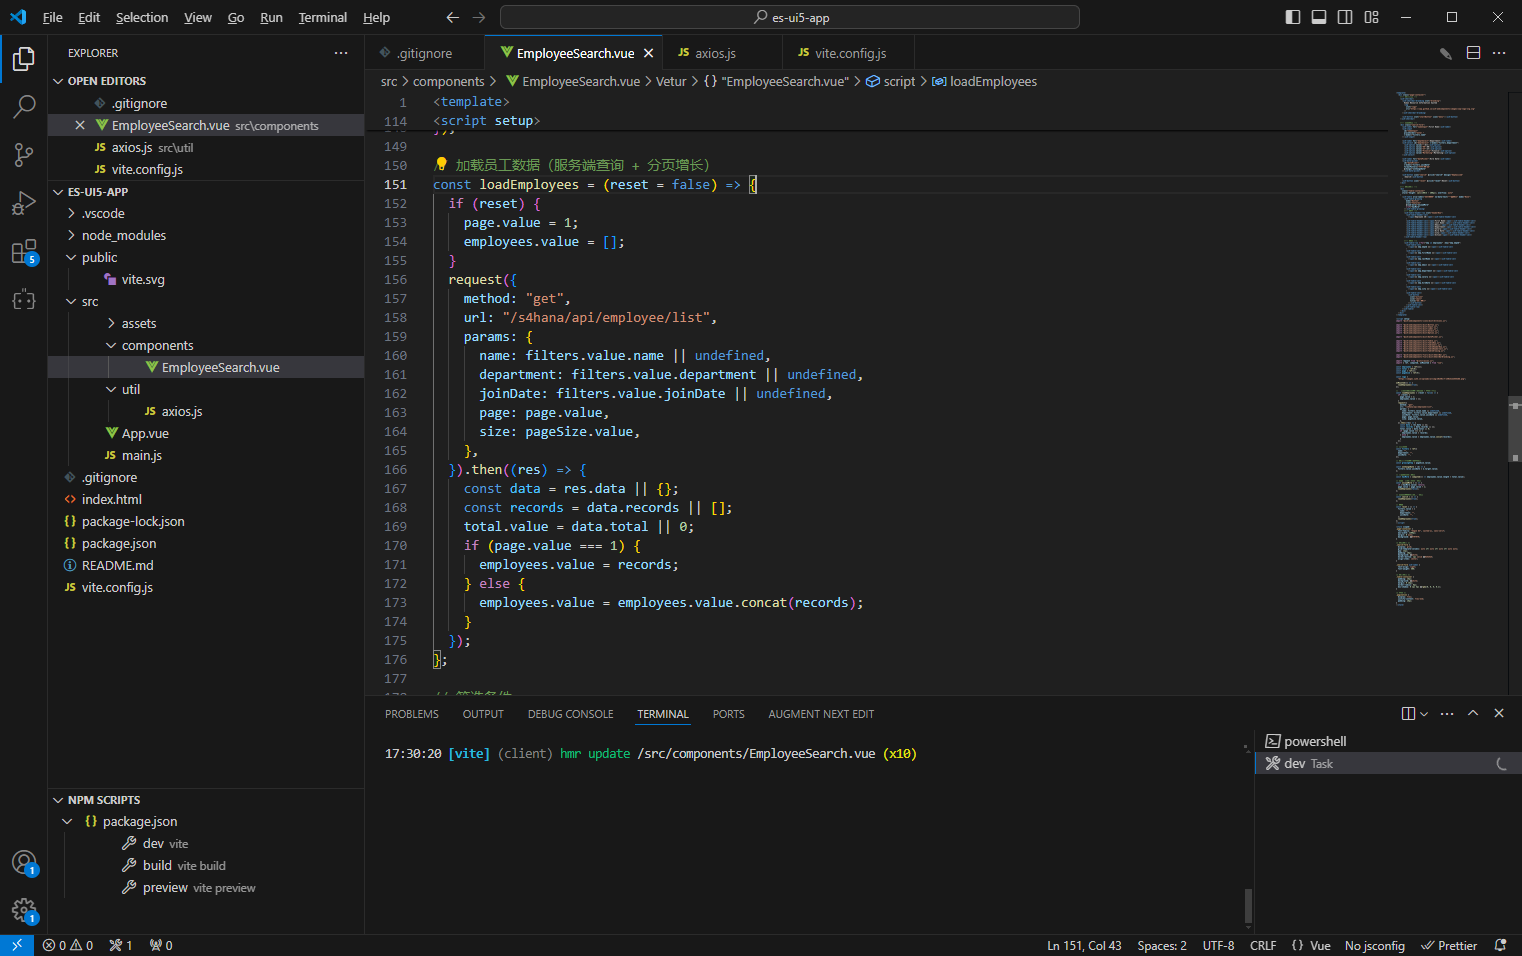Click the es-ui5-app command center search box
The image size is (1522, 956).
click(790, 17)
